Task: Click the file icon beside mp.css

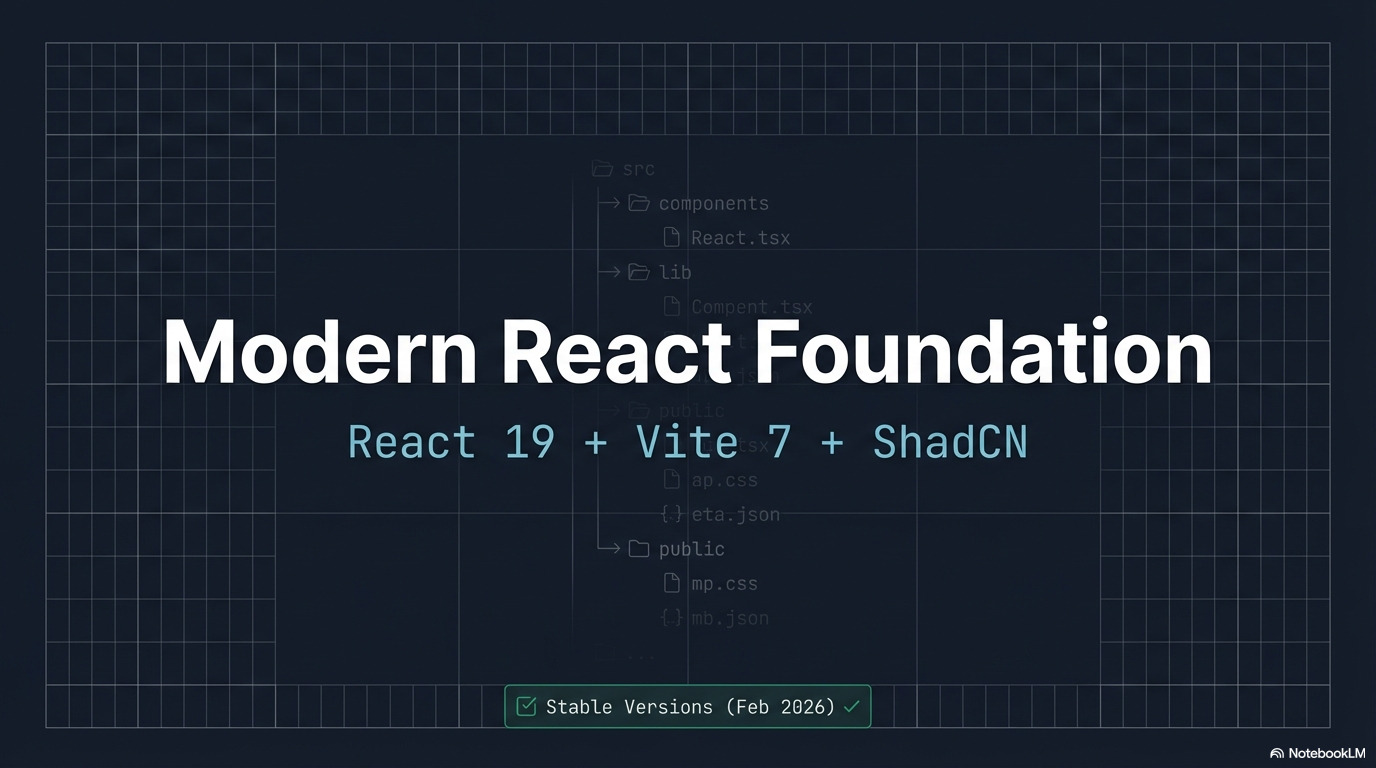Action: tap(673, 583)
